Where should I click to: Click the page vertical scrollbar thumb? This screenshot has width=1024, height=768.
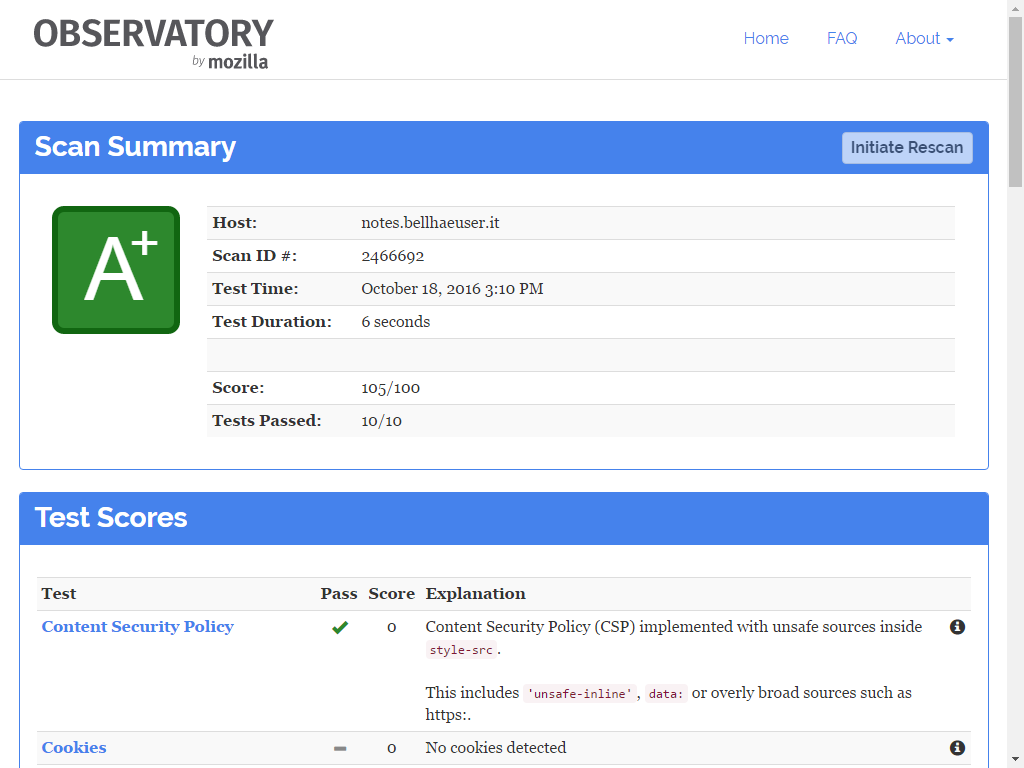tap(1016, 101)
